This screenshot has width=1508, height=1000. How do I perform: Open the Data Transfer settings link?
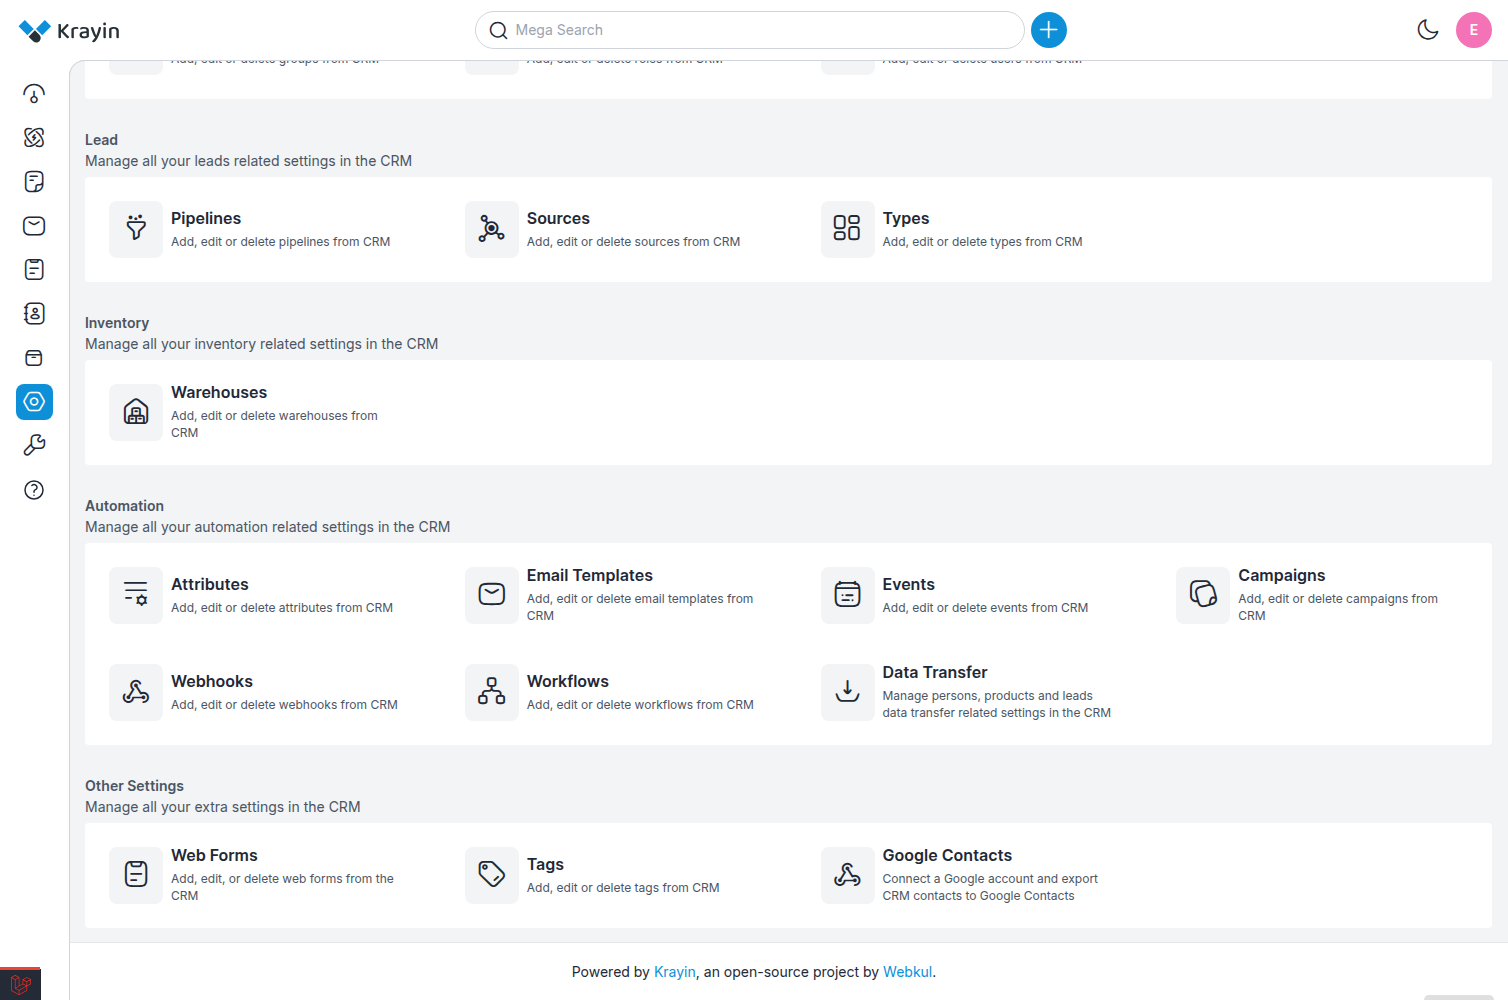(x=935, y=672)
